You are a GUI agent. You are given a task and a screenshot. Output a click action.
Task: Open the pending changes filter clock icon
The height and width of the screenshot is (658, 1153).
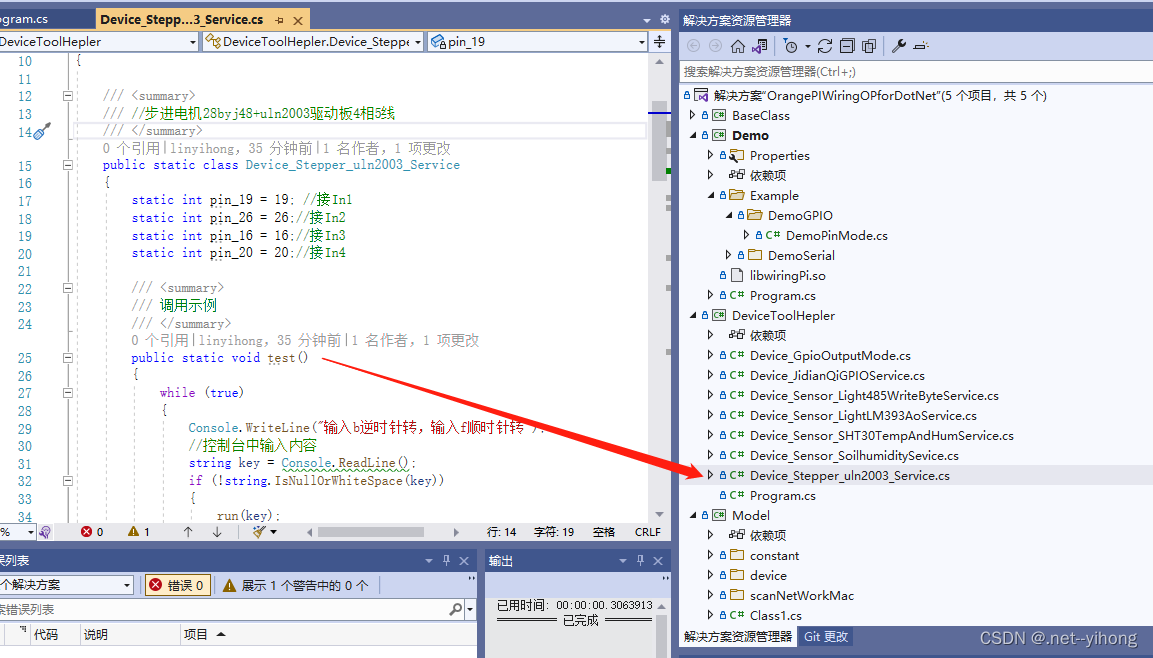[790, 46]
